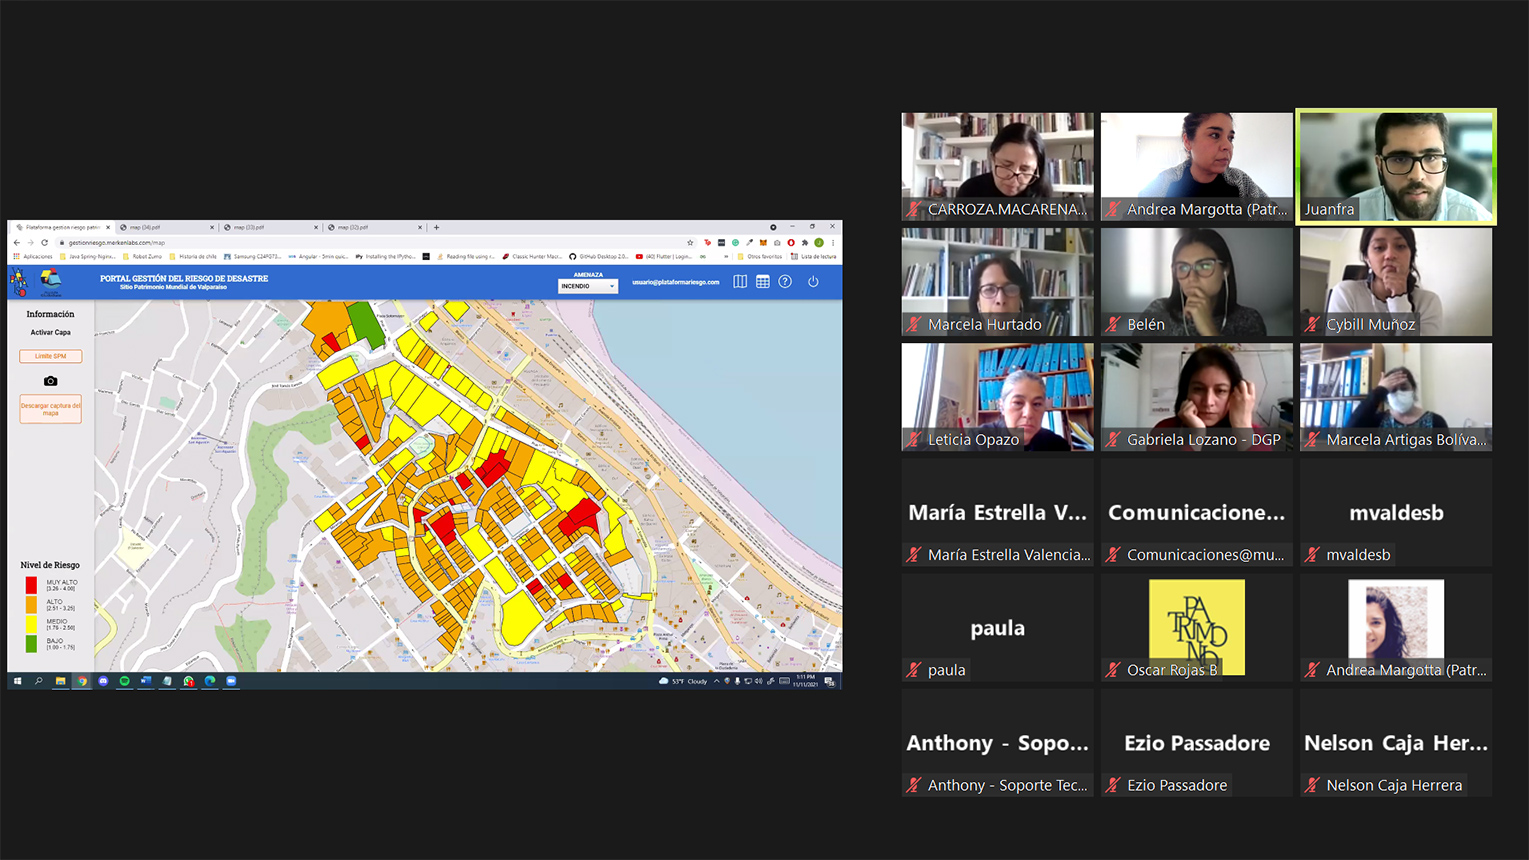Open the table grid view icon
The height and width of the screenshot is (860, 1529).
763,282
